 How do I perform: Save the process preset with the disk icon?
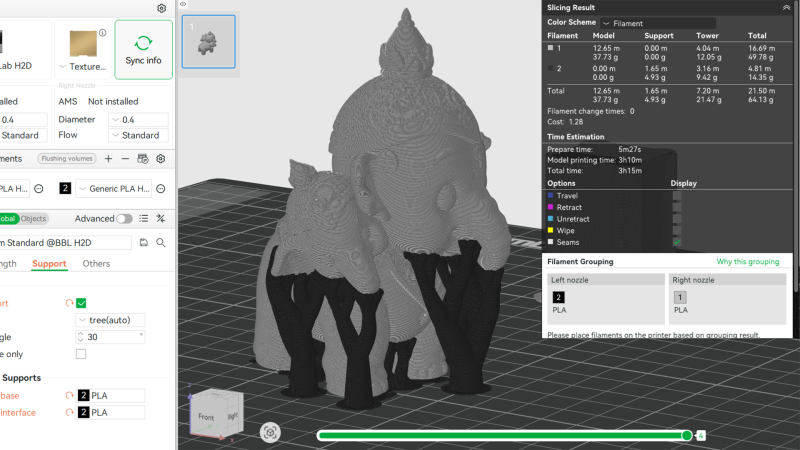click(x=144, y=242)
